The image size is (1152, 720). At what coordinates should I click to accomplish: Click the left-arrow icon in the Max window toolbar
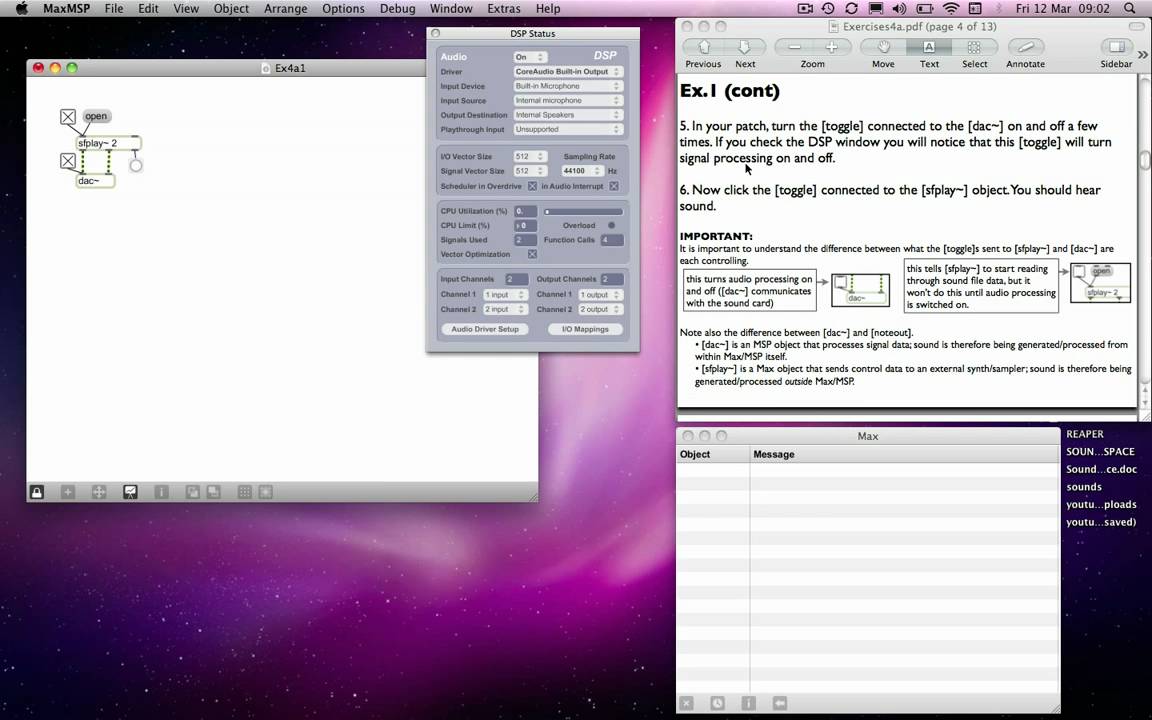tap(780, 703)
